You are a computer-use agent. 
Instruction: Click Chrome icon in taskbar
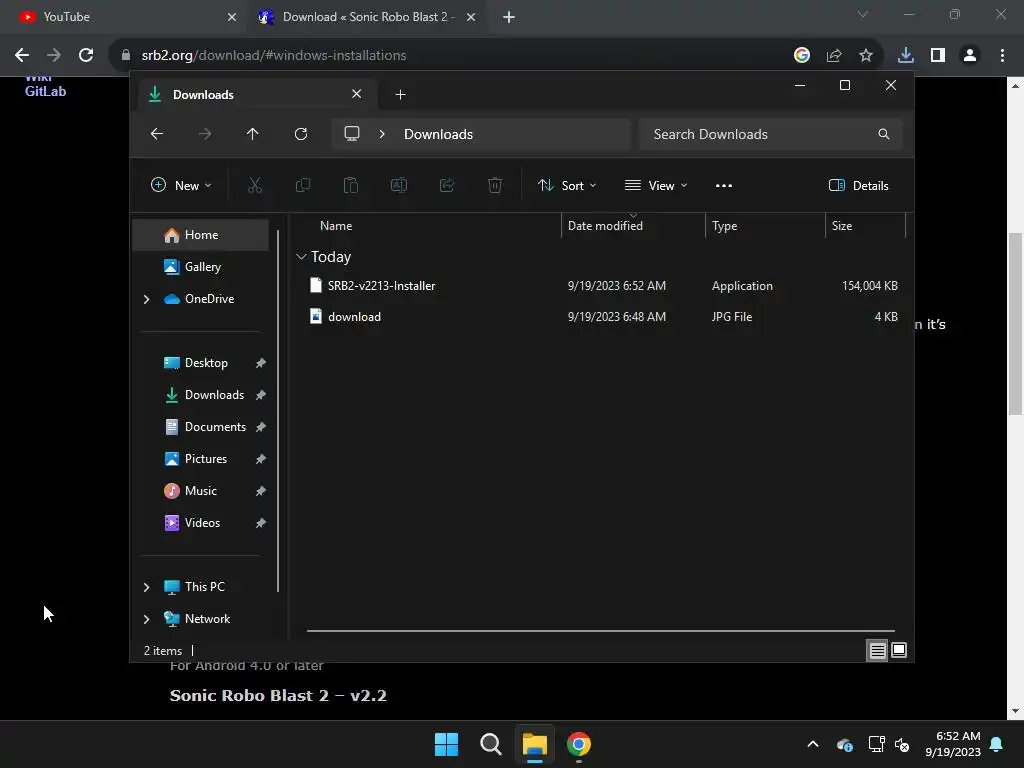pos(579,744)
